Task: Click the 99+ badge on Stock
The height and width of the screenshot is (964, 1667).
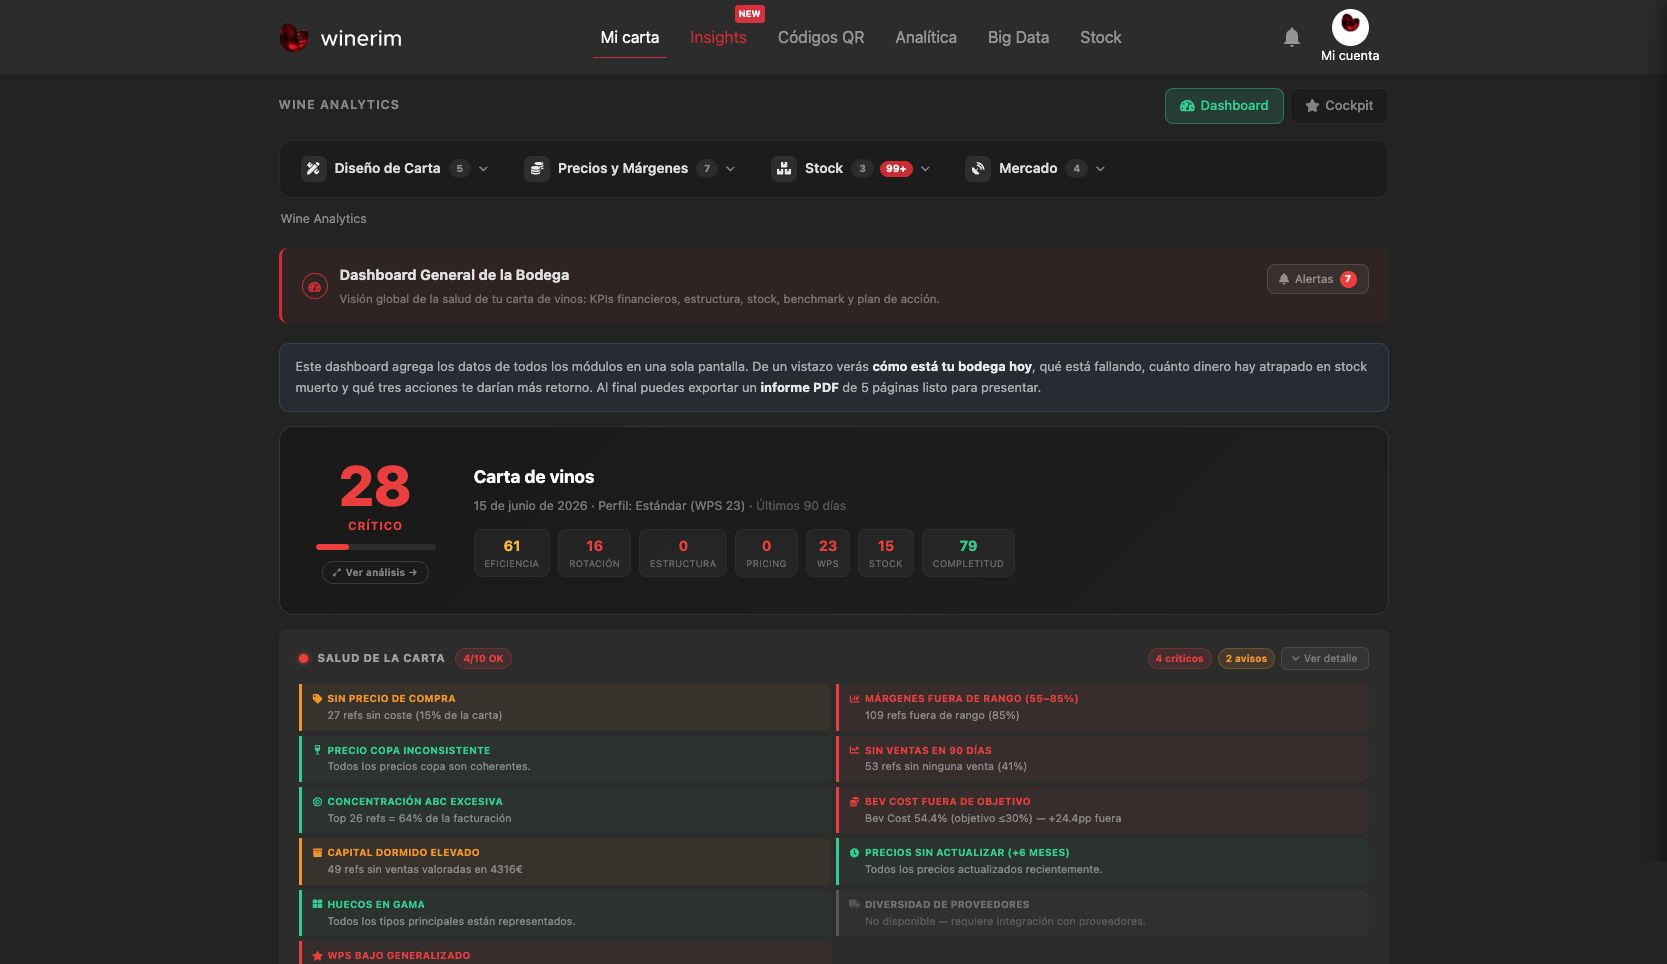Action: click(896, 169)
